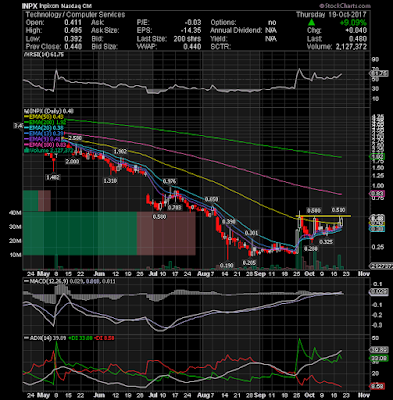The image size is (393, 400).
Task: Click the VWAP label
Action: (x=146, y=47)
